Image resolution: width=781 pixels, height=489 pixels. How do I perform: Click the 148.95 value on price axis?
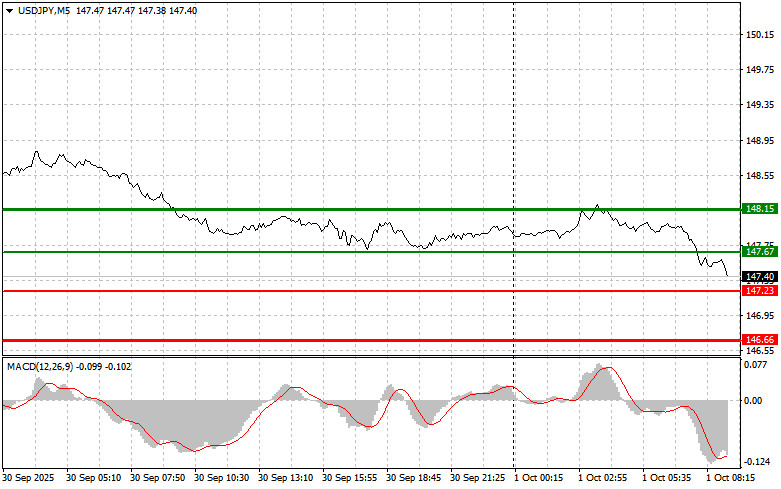pyautogui.click(x=759, y=141)
